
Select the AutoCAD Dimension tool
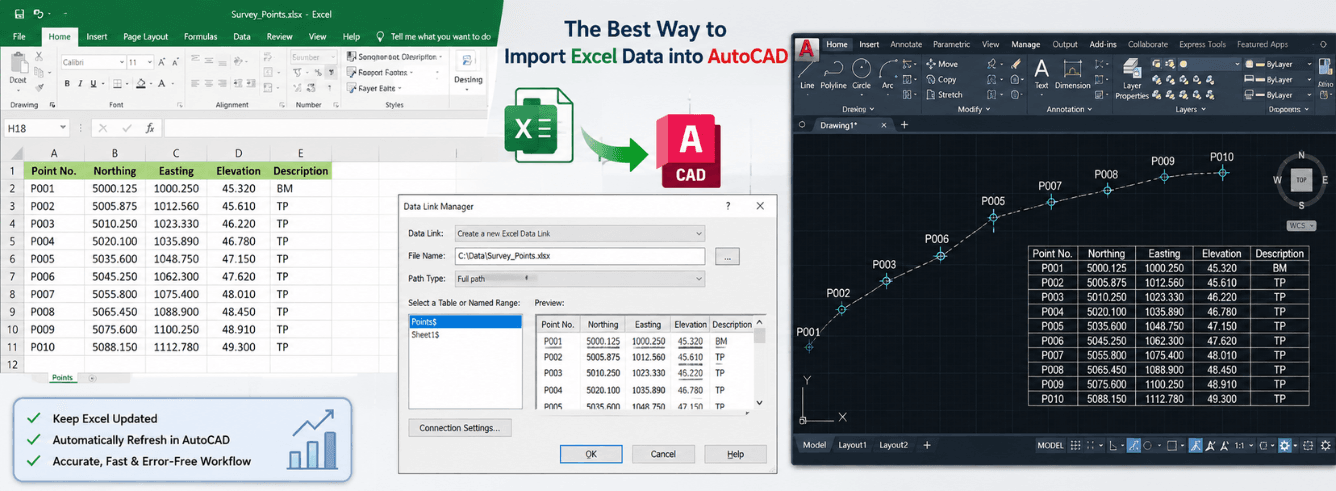pyautogui.click(x=1073, y=73)
